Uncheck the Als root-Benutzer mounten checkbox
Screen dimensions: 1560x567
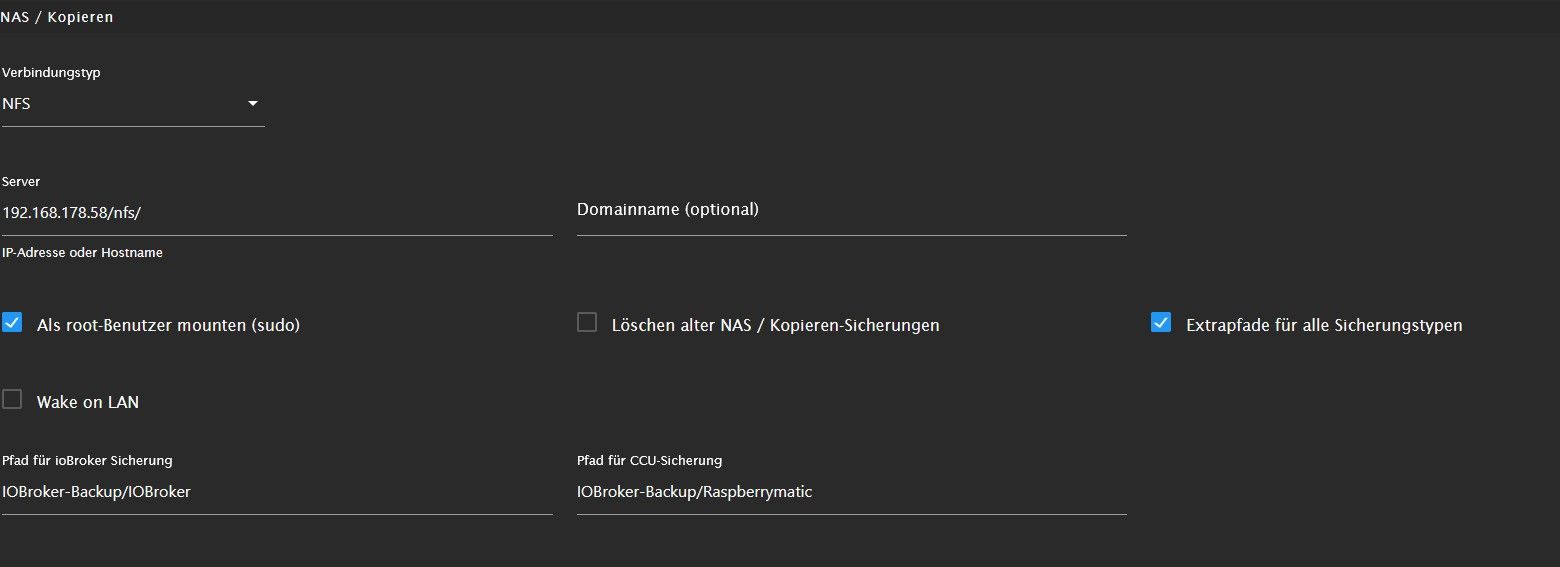click(x=12, y=323)
